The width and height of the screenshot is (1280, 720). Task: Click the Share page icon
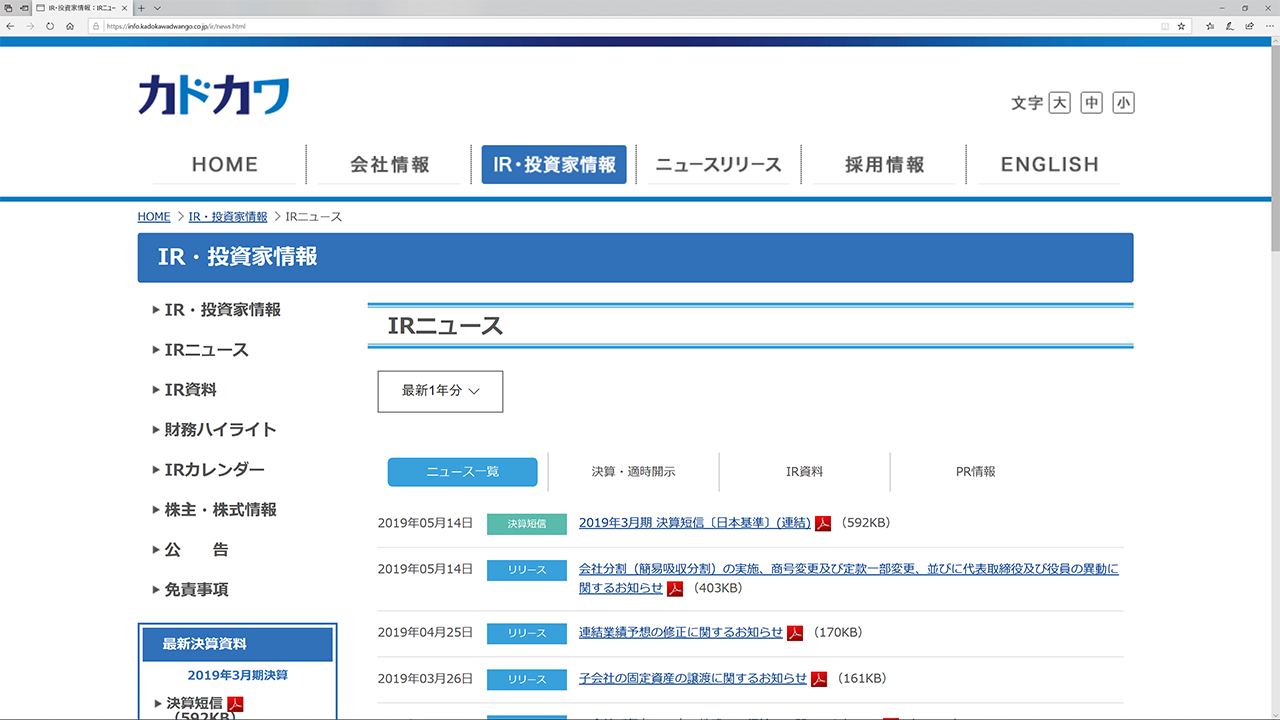(x=1249, y=26)
